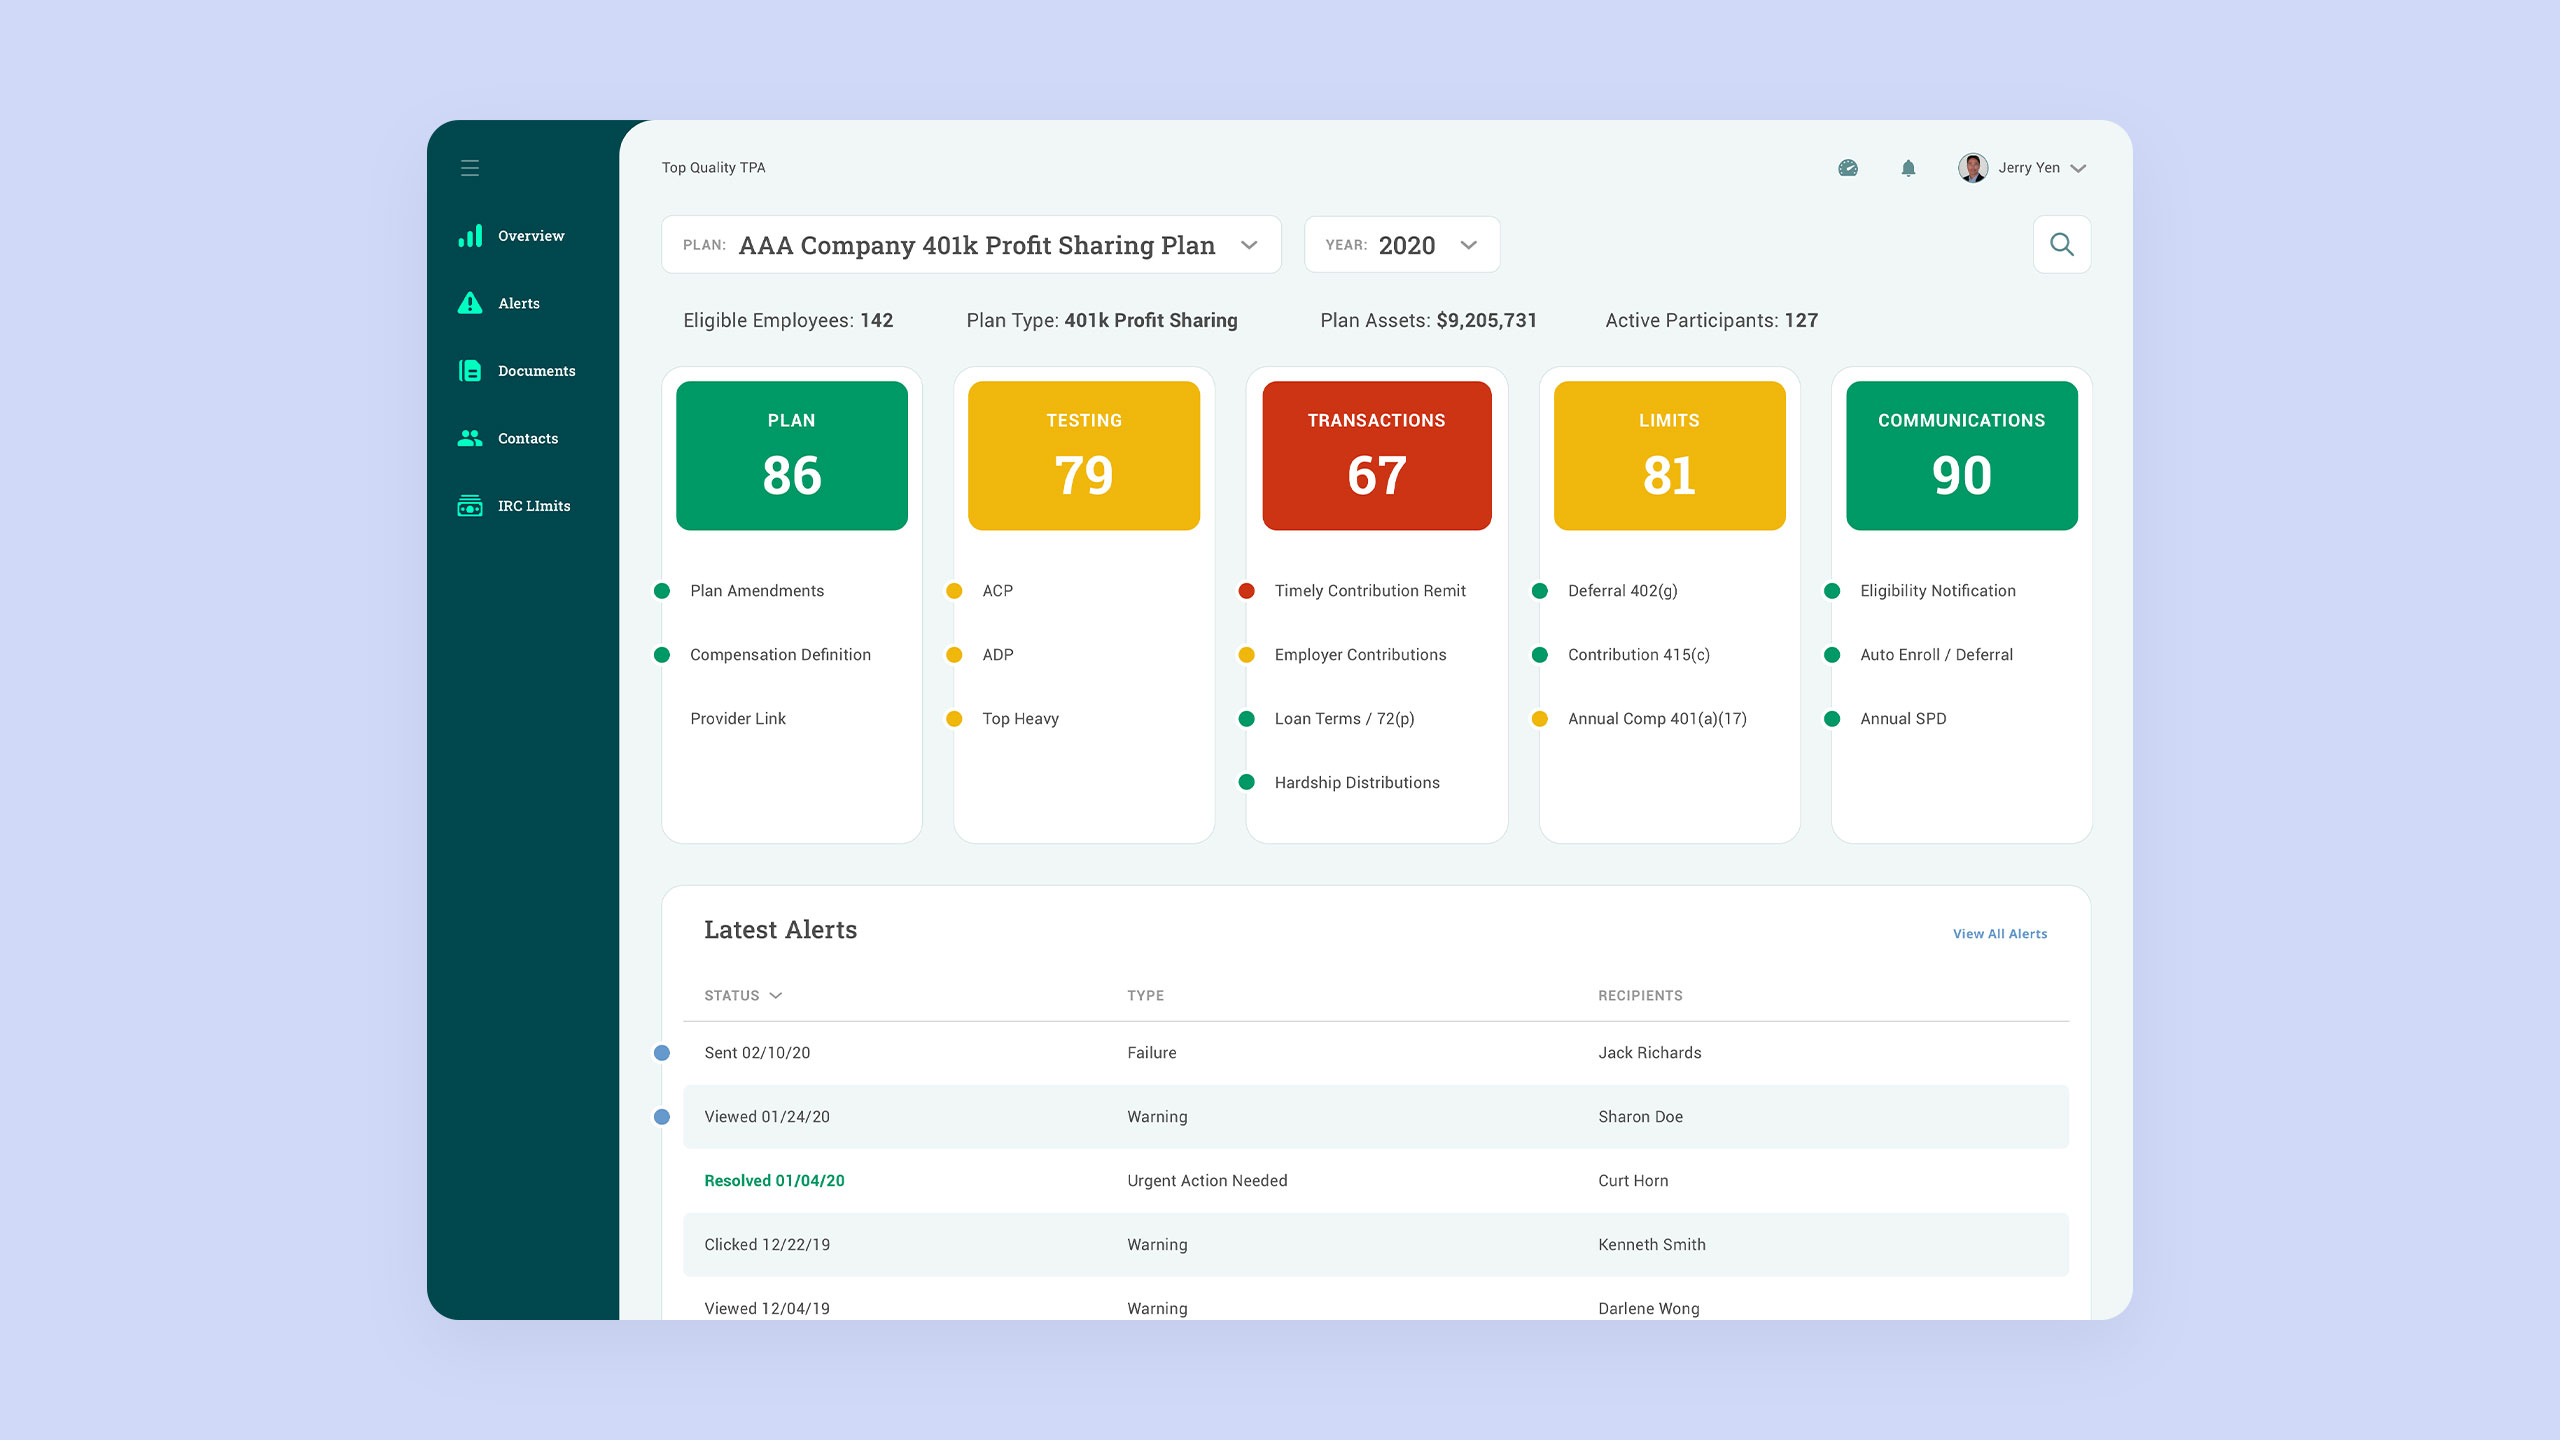The width and height of the screenshot is (2560, 1440).
Task: Open the Resolved 01/04/20 alert row
Action: pyautogui.click(x=774, y=1180)
